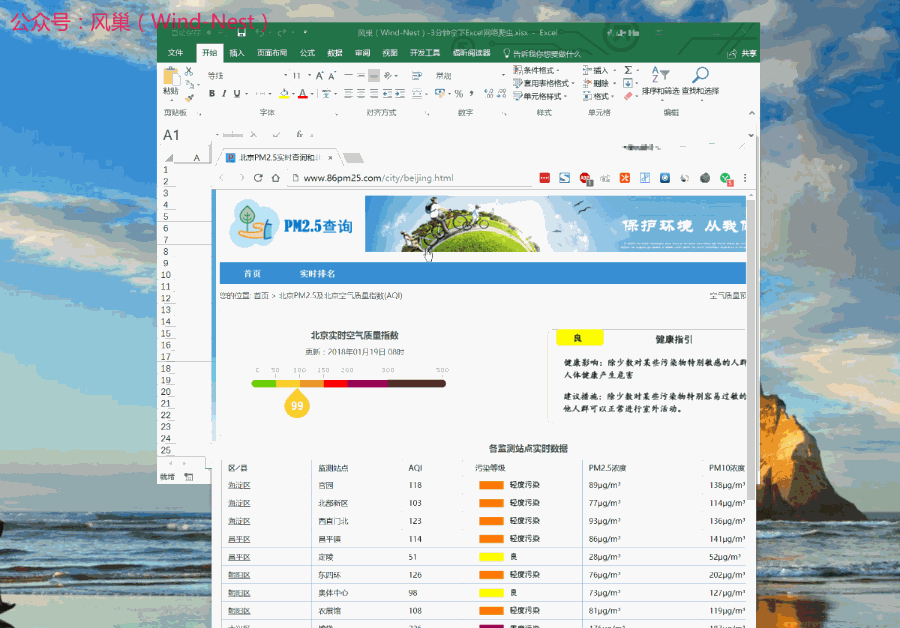Toggle Bold formatting

[x=212, y=94]
